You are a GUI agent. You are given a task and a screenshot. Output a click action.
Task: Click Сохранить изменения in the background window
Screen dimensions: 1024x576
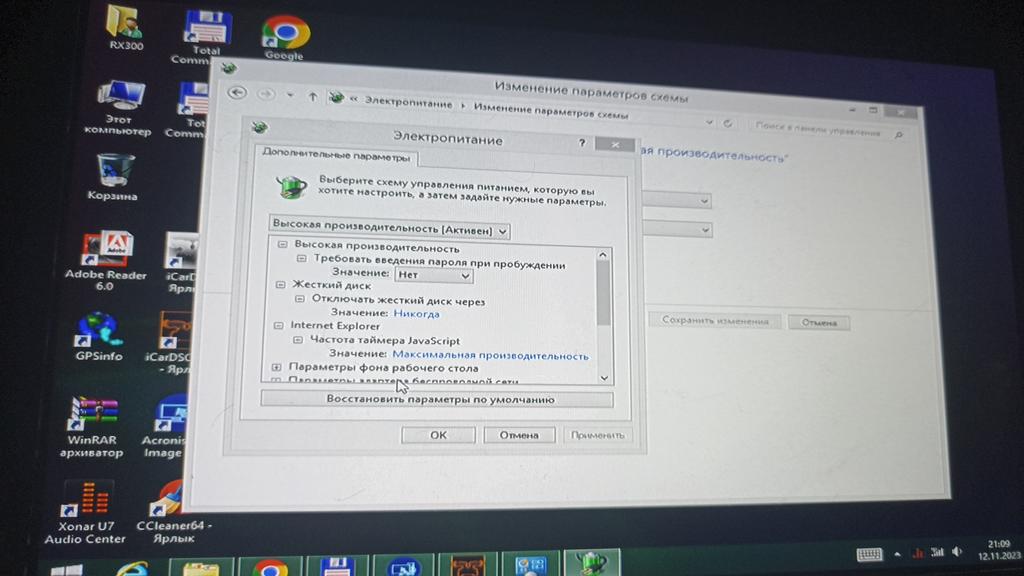pos(715,320)
